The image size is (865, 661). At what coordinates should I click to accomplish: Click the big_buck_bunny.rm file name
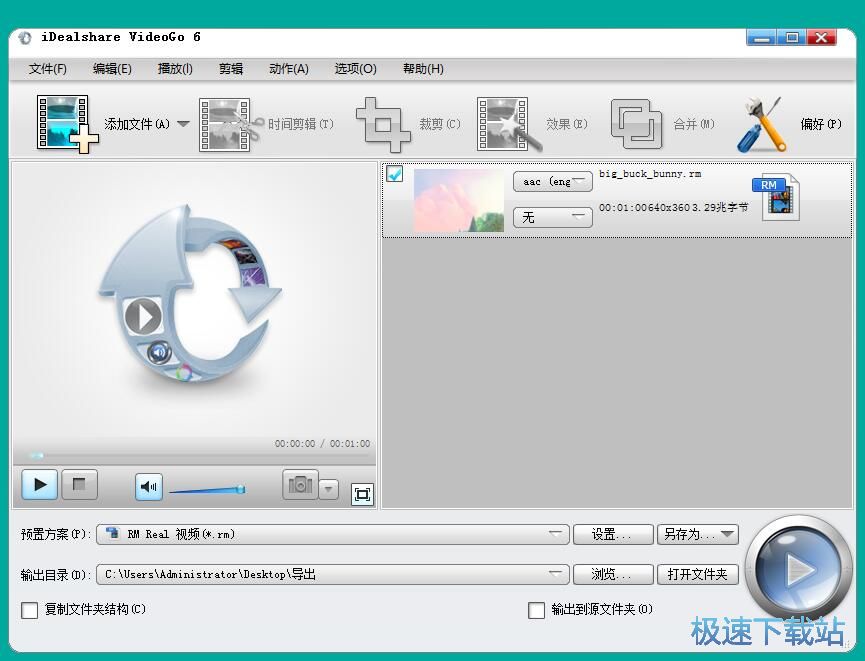point(650,174)
